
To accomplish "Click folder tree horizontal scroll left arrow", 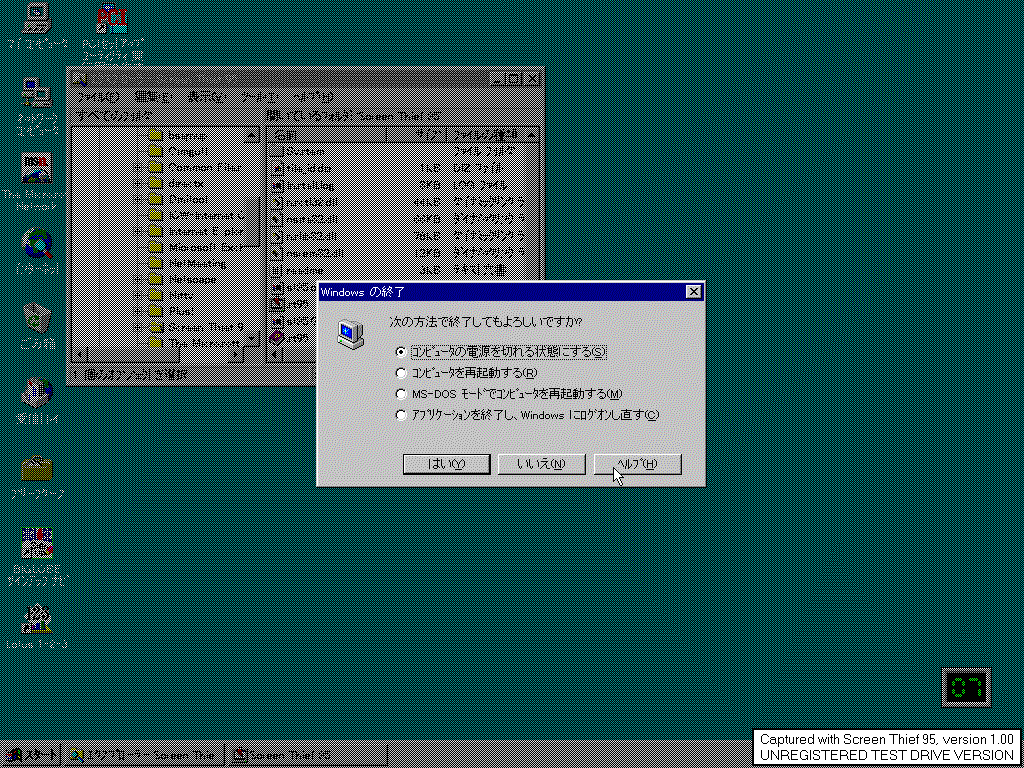I will point(80,355).
